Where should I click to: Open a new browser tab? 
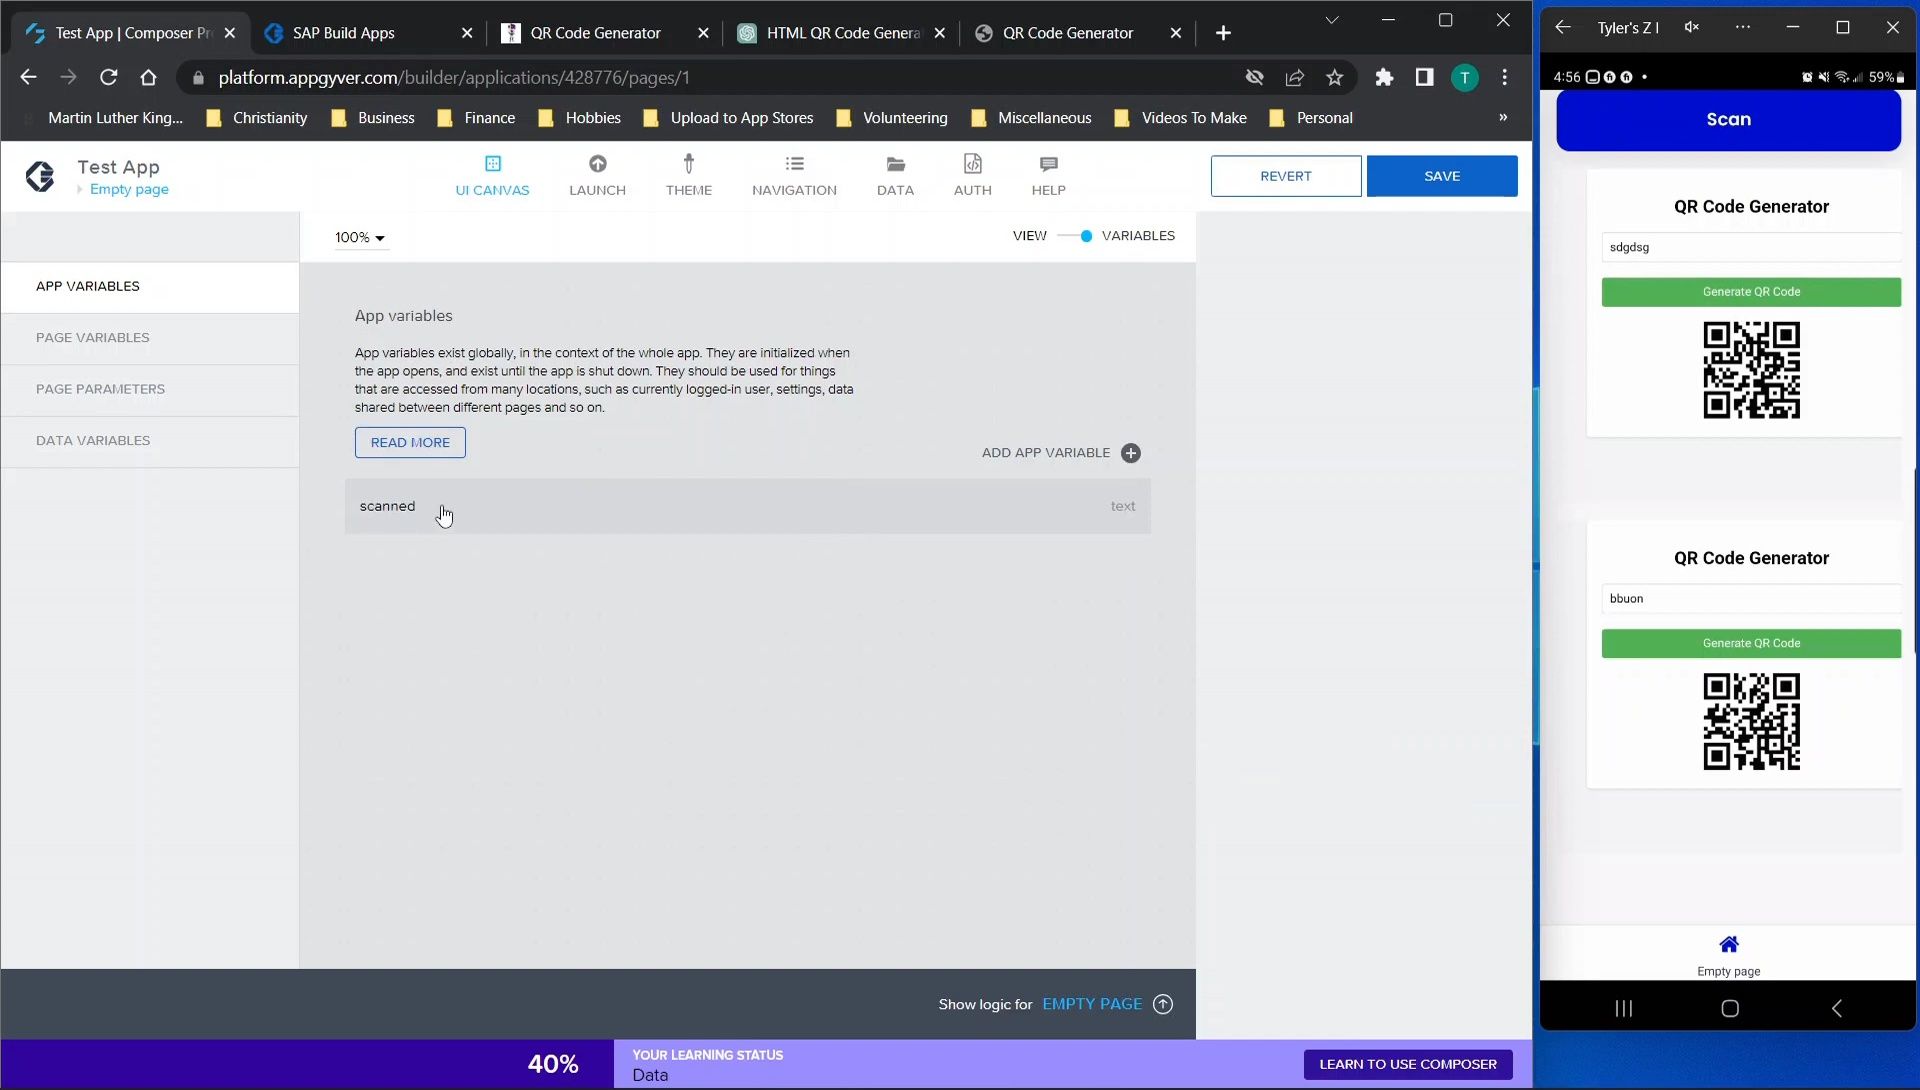1223,33
